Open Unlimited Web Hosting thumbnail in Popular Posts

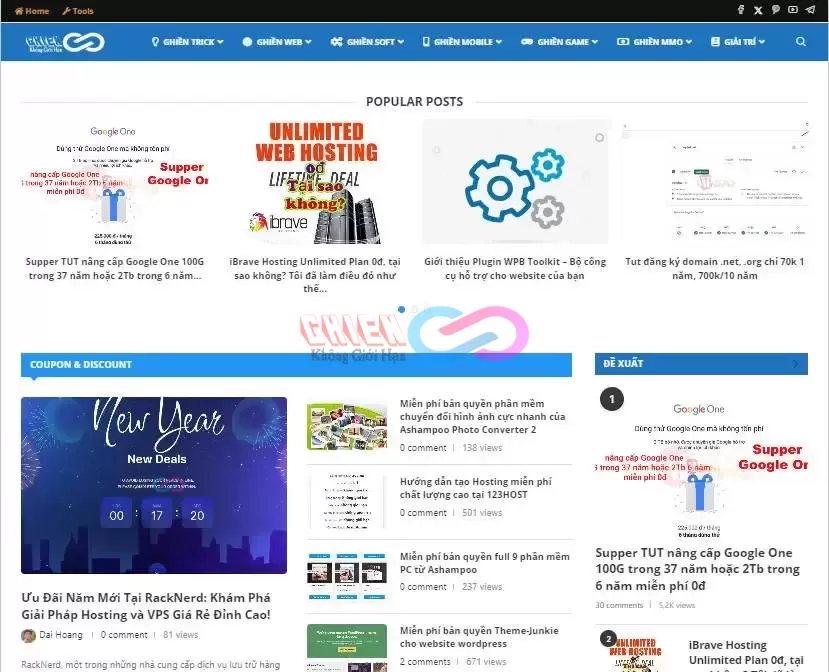[315, 182]
